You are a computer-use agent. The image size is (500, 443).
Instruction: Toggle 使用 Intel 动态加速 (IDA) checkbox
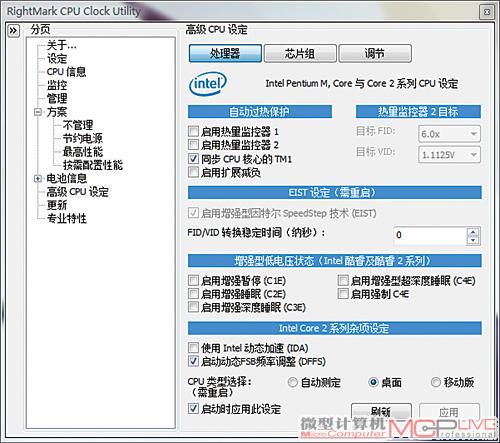(x=193, y=348)
